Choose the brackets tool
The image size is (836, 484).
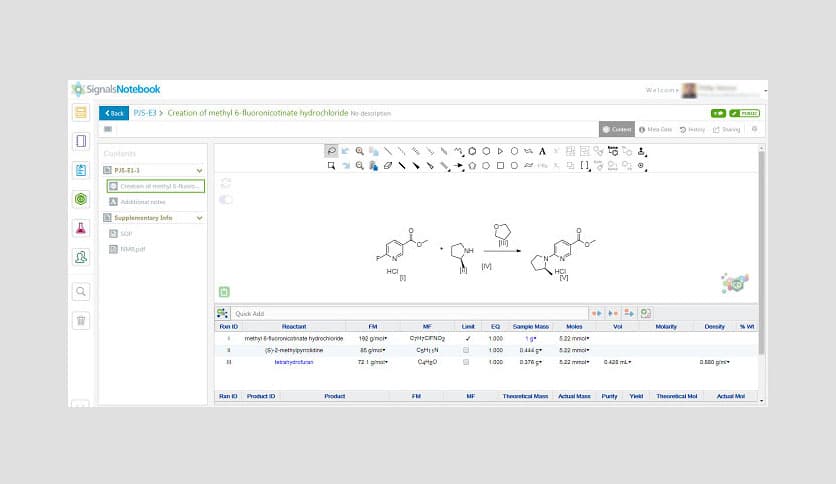[x=585, y=166]
